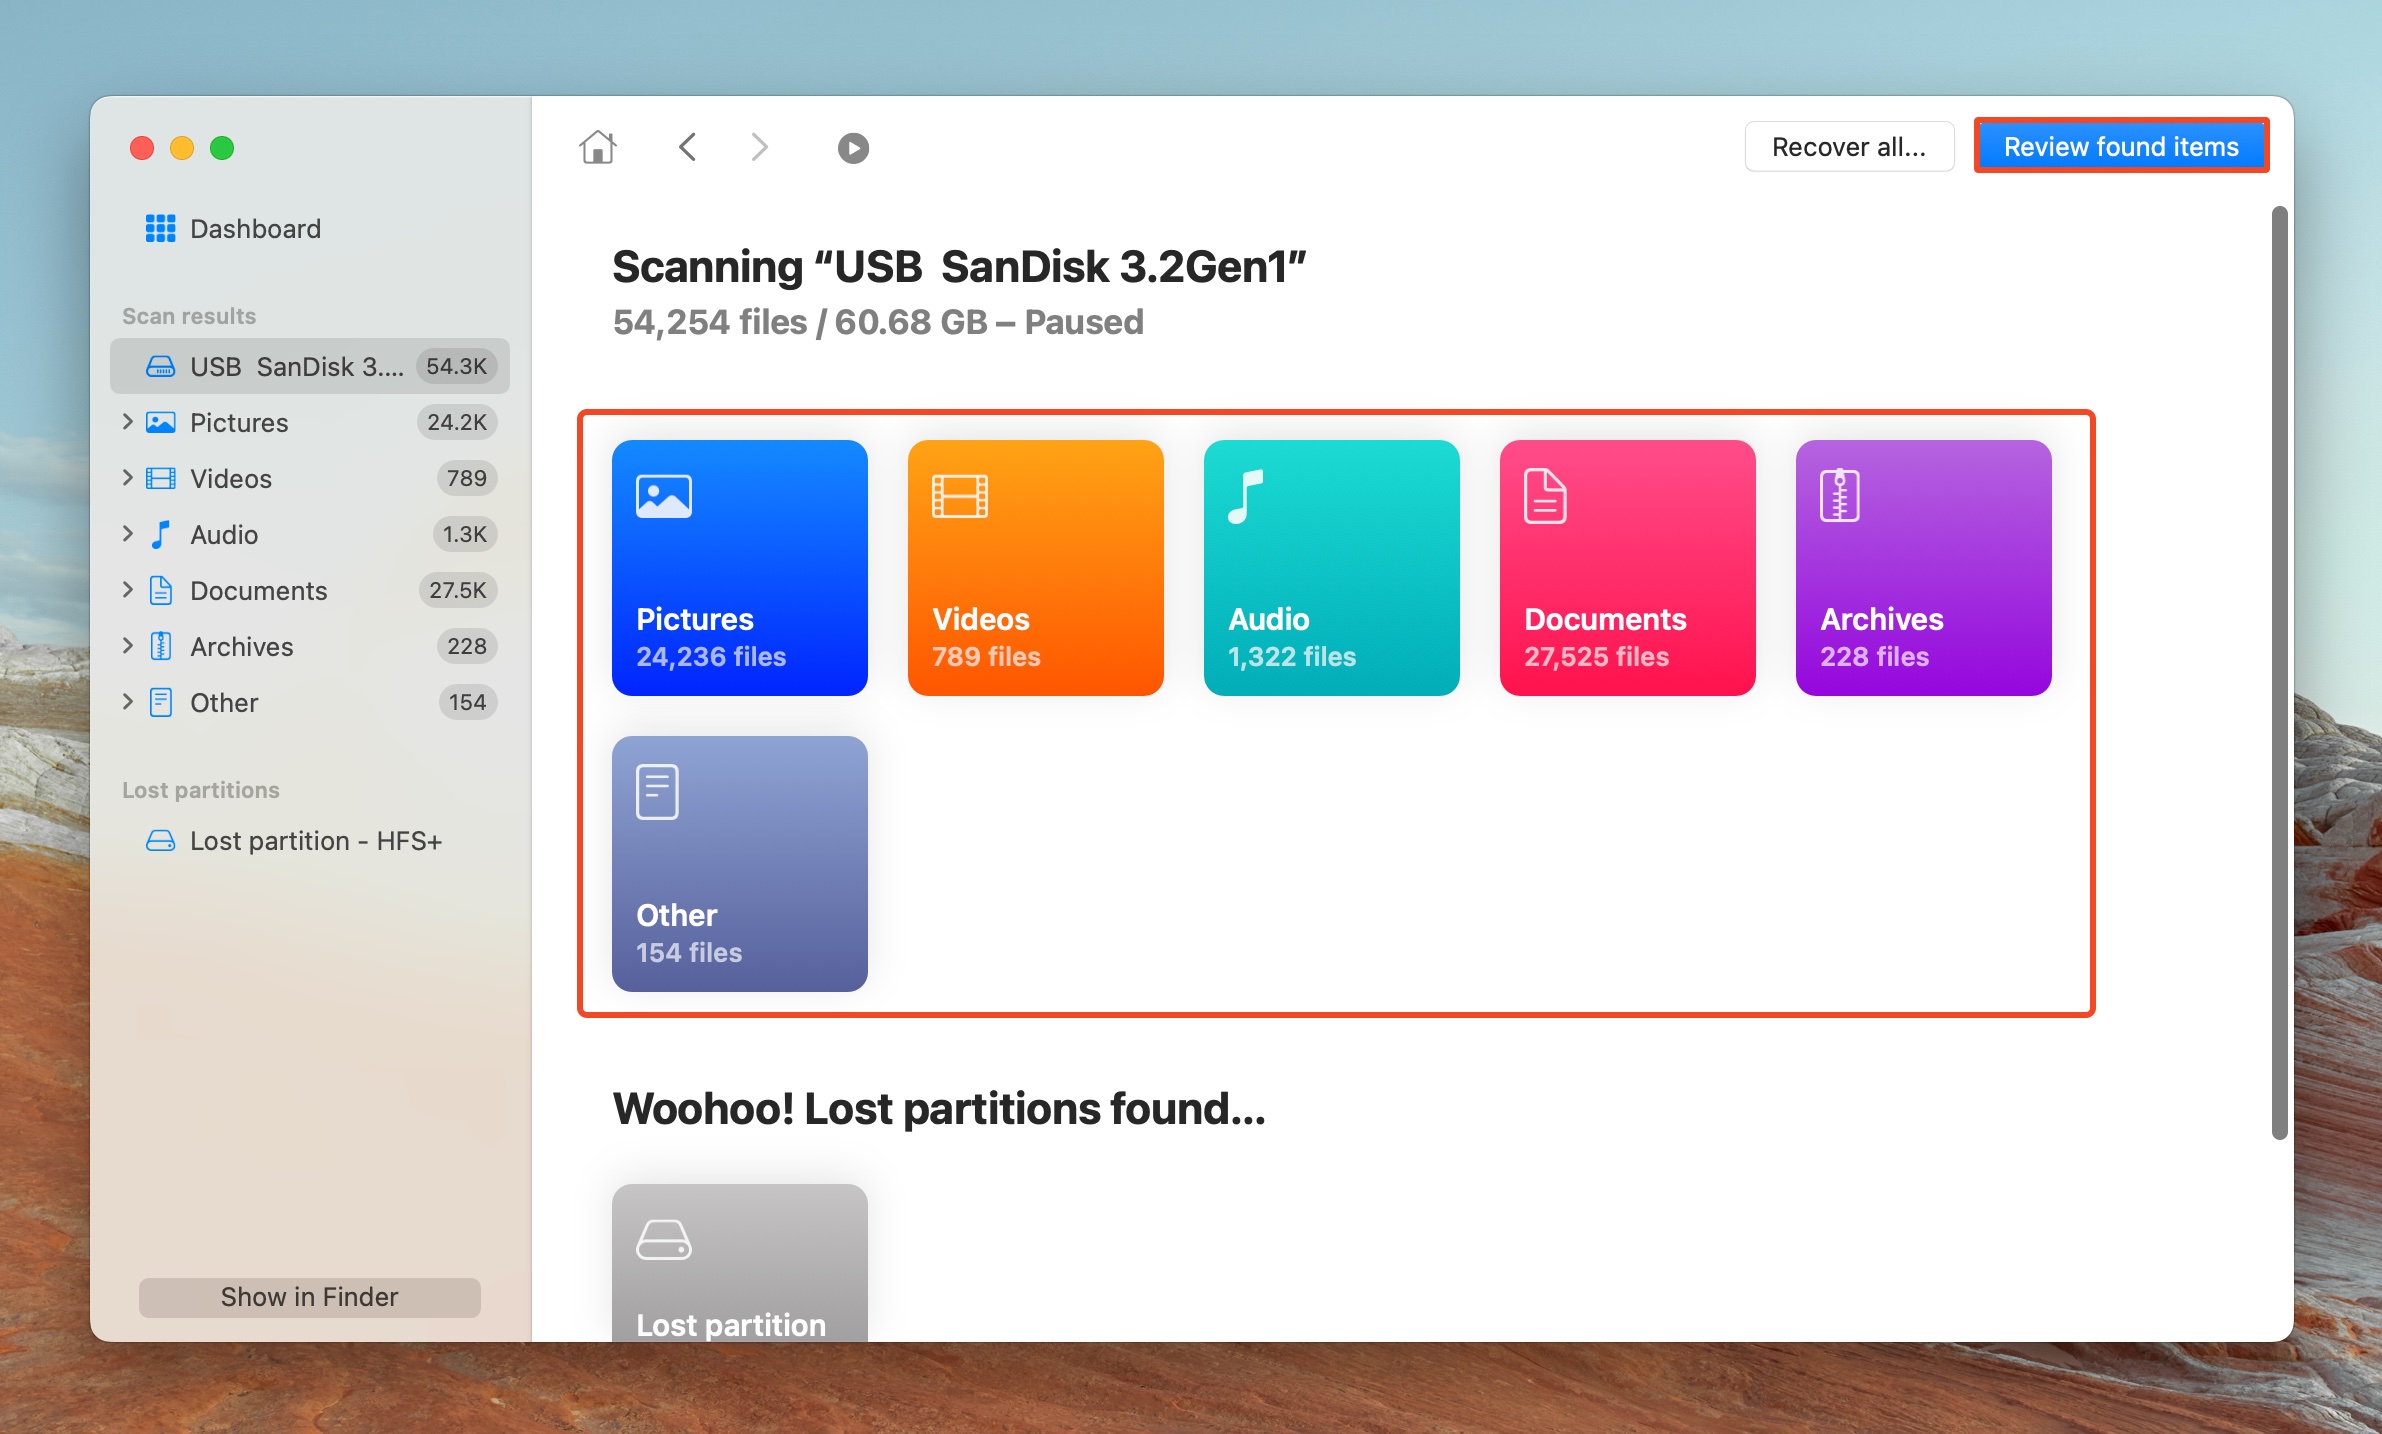Click the play/resume scan button

(852, 148)
